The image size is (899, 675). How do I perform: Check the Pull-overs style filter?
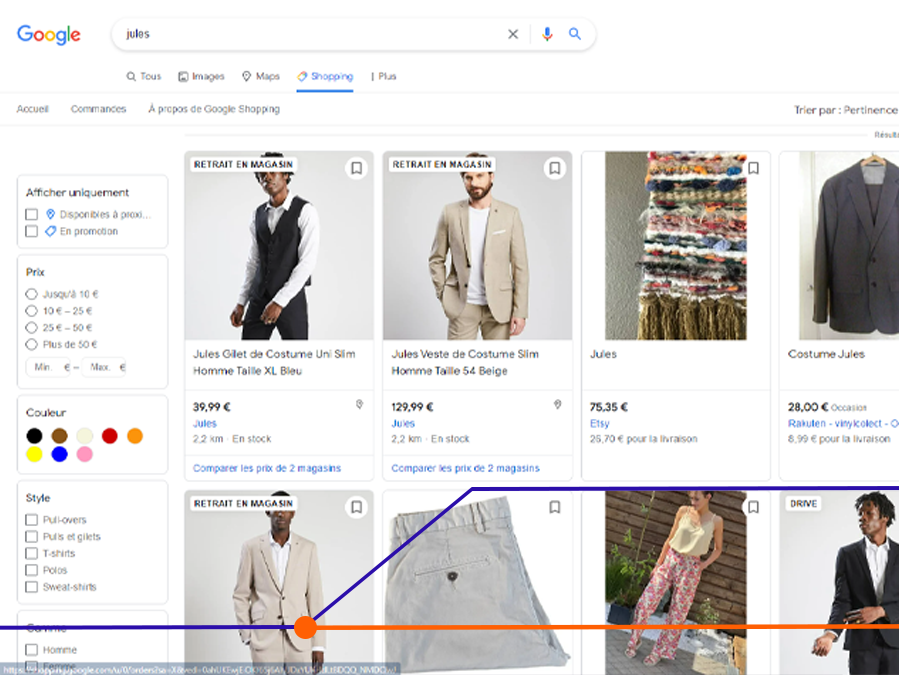pyautogui.click(x=32, y=520)
